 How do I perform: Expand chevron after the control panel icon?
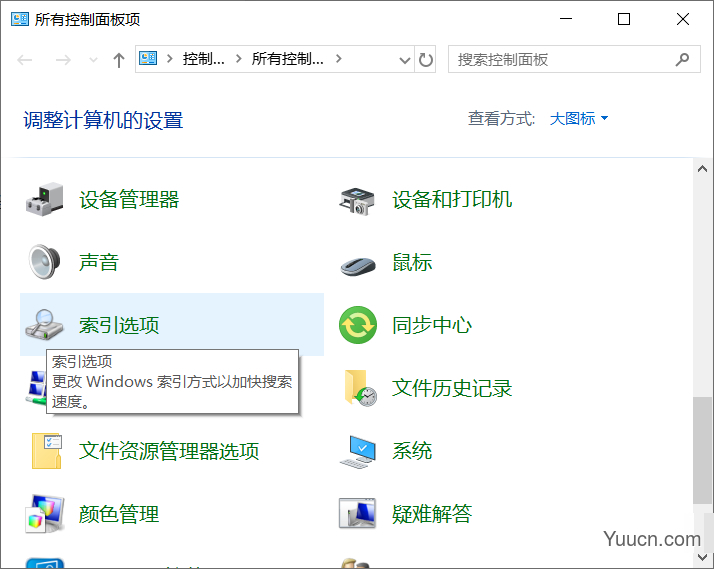[x=170, y=58]
